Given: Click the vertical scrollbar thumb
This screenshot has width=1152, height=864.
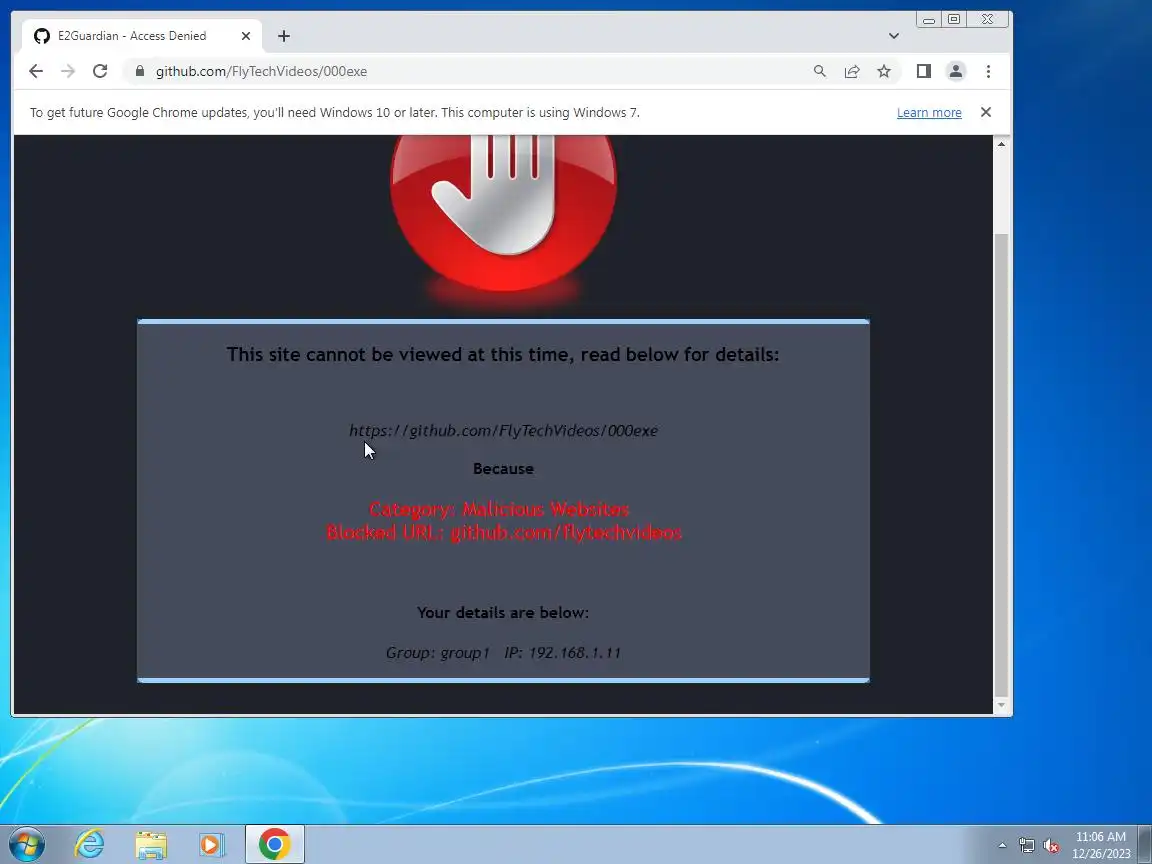Looking at the screenshot, I should [x=1001, y=463].
